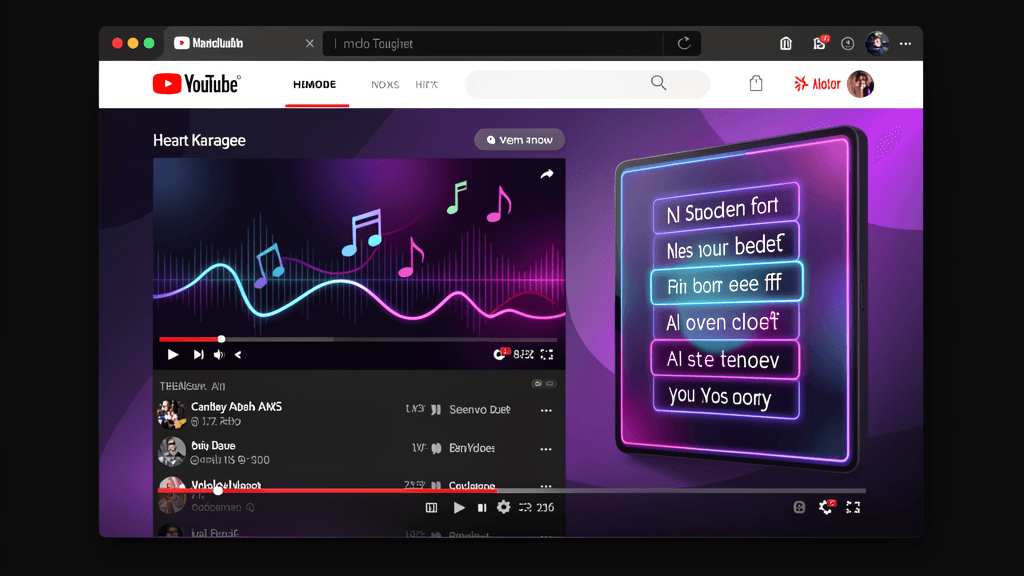Select highlighted lyric Fin borr eee fff
This screenshot has height=576, width=1024.
point(726,284)
